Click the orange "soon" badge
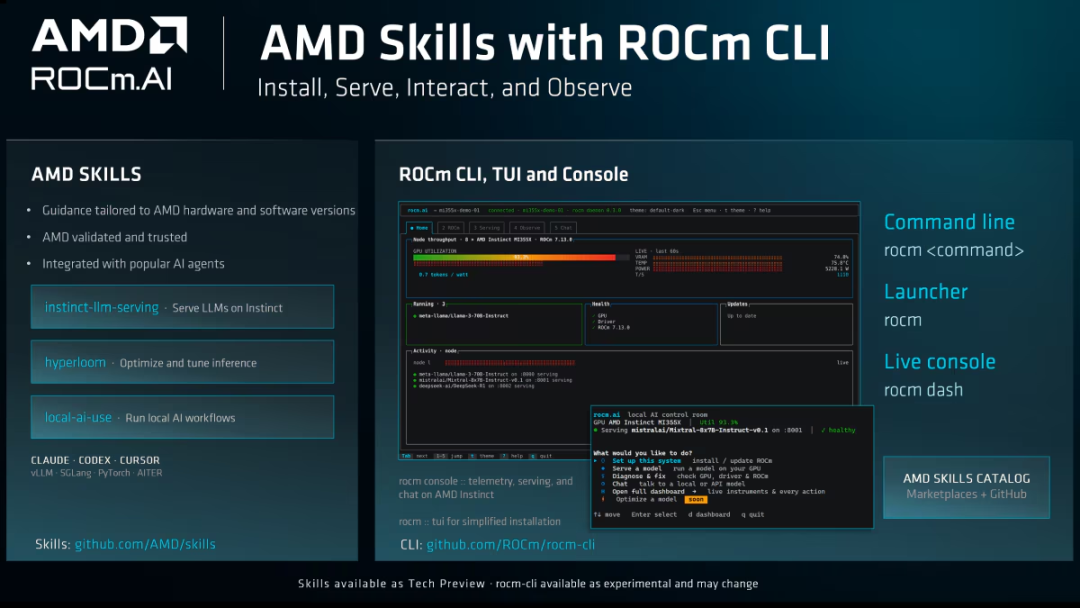The height and width of the screenshot is (608, 1080). 696,499
